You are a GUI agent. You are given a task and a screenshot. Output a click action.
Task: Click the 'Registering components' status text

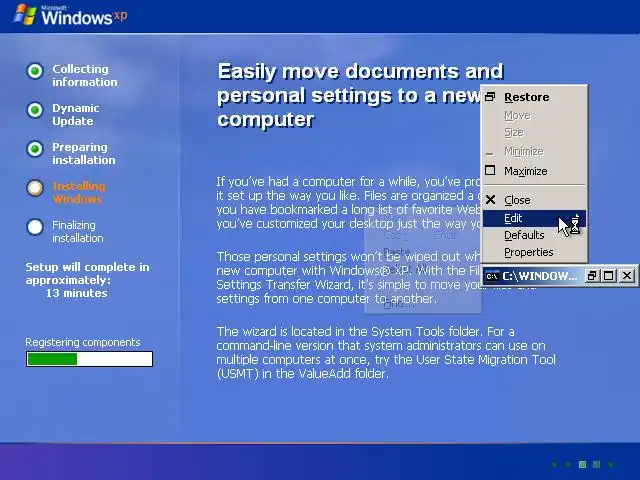pyautogui.click(x=82, y=342)
